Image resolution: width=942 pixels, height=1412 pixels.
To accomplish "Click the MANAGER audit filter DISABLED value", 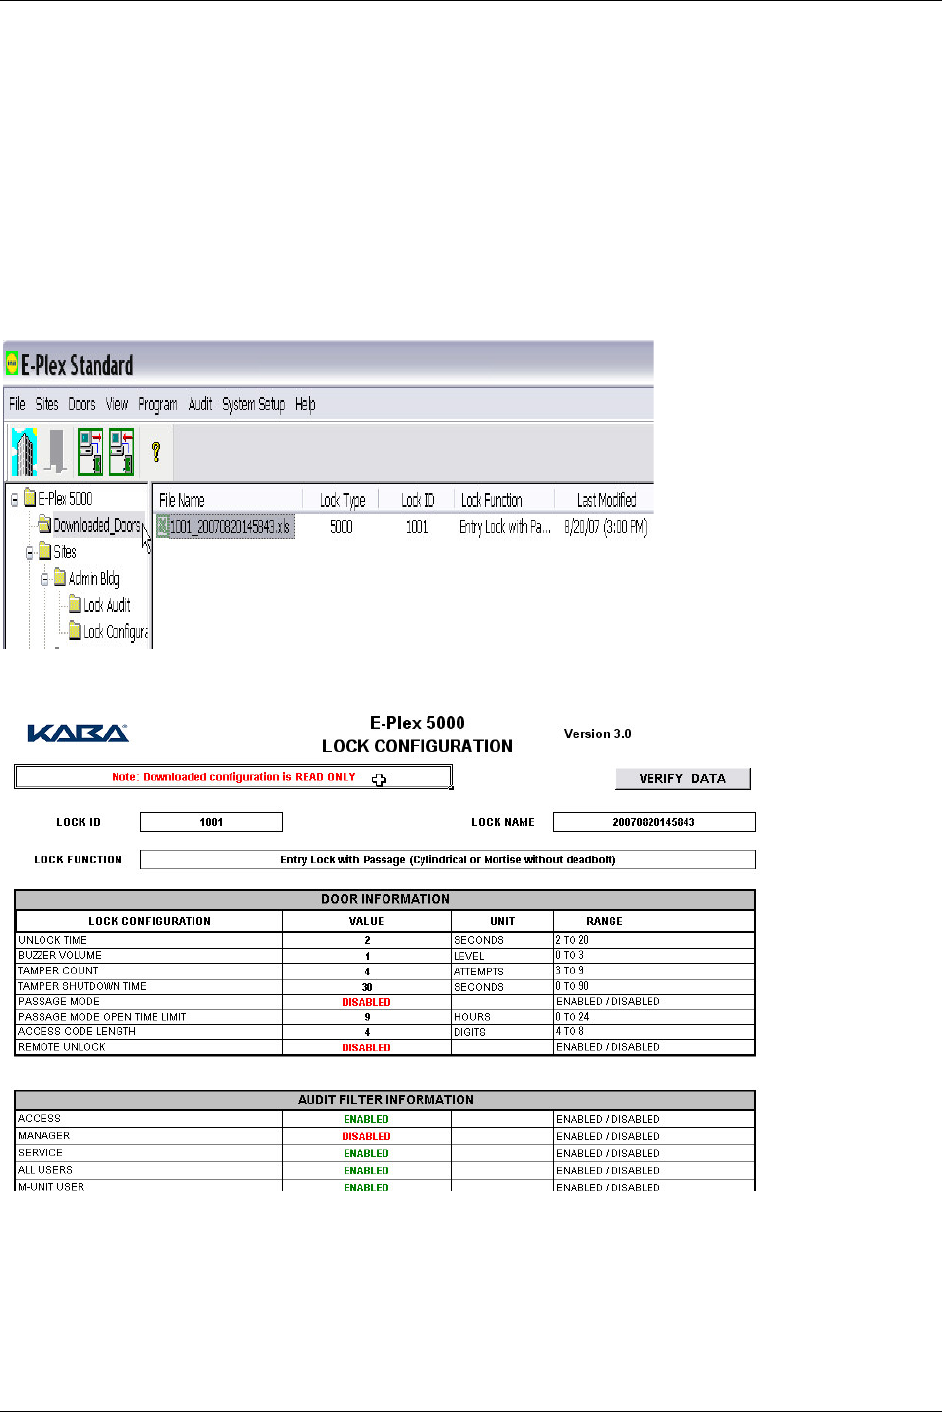I will 367,1136.
